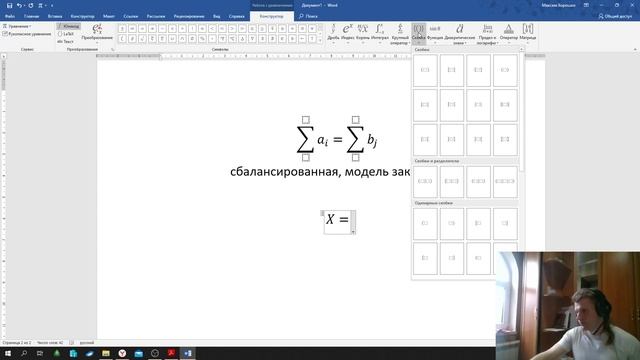Open Yandex Browser from the taskbar
The height and width of the screenshot is (360, 640).
(122, 353)
